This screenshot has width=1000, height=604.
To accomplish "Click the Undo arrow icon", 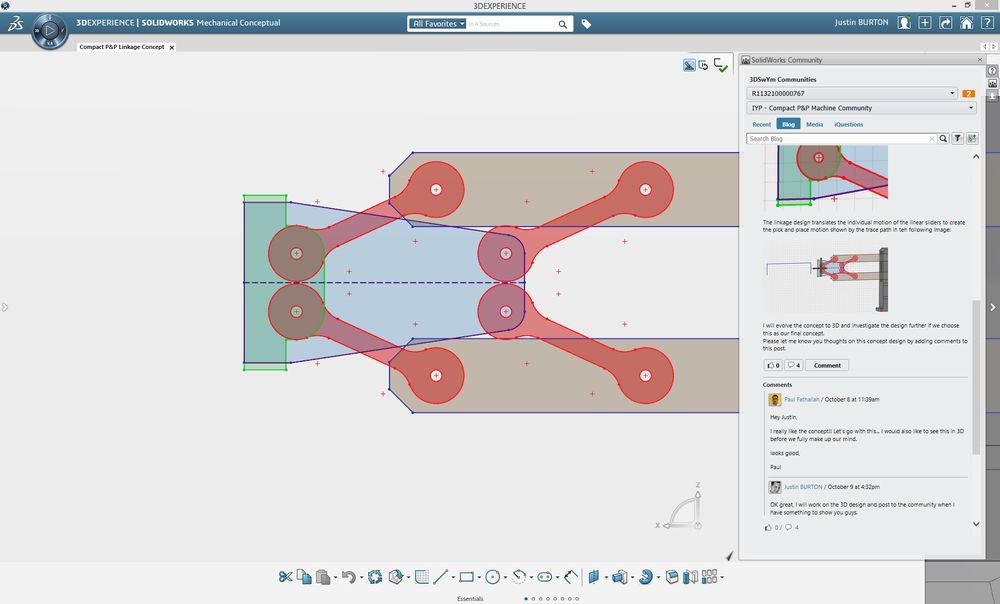I will coord(346,577).
